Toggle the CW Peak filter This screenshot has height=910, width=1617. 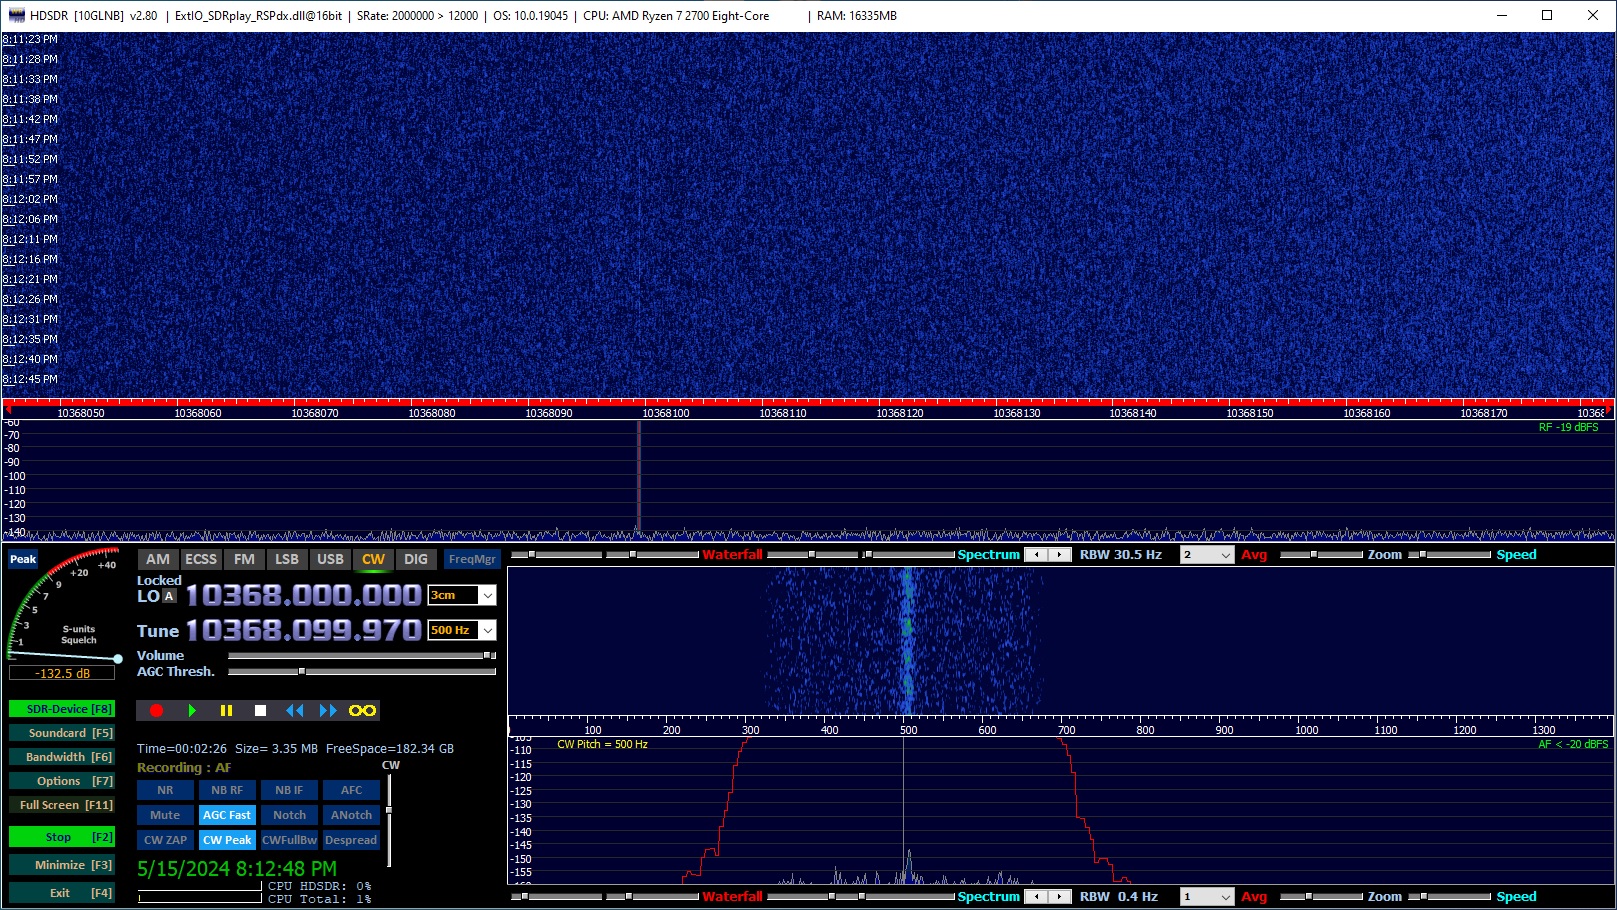227,840
